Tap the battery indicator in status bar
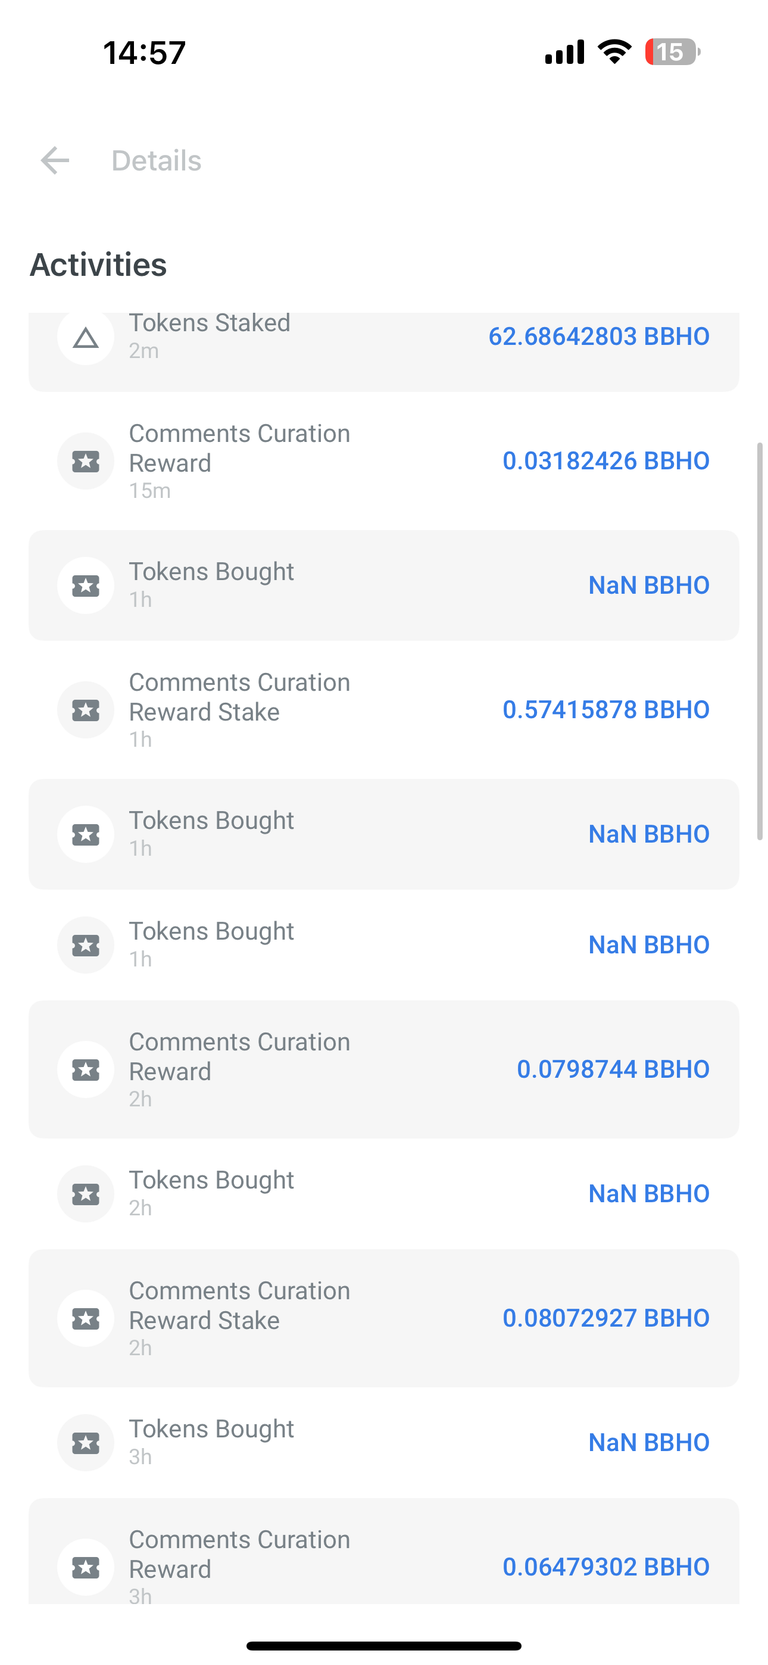This screenshot has height=1665, width=768. point(672,52)
